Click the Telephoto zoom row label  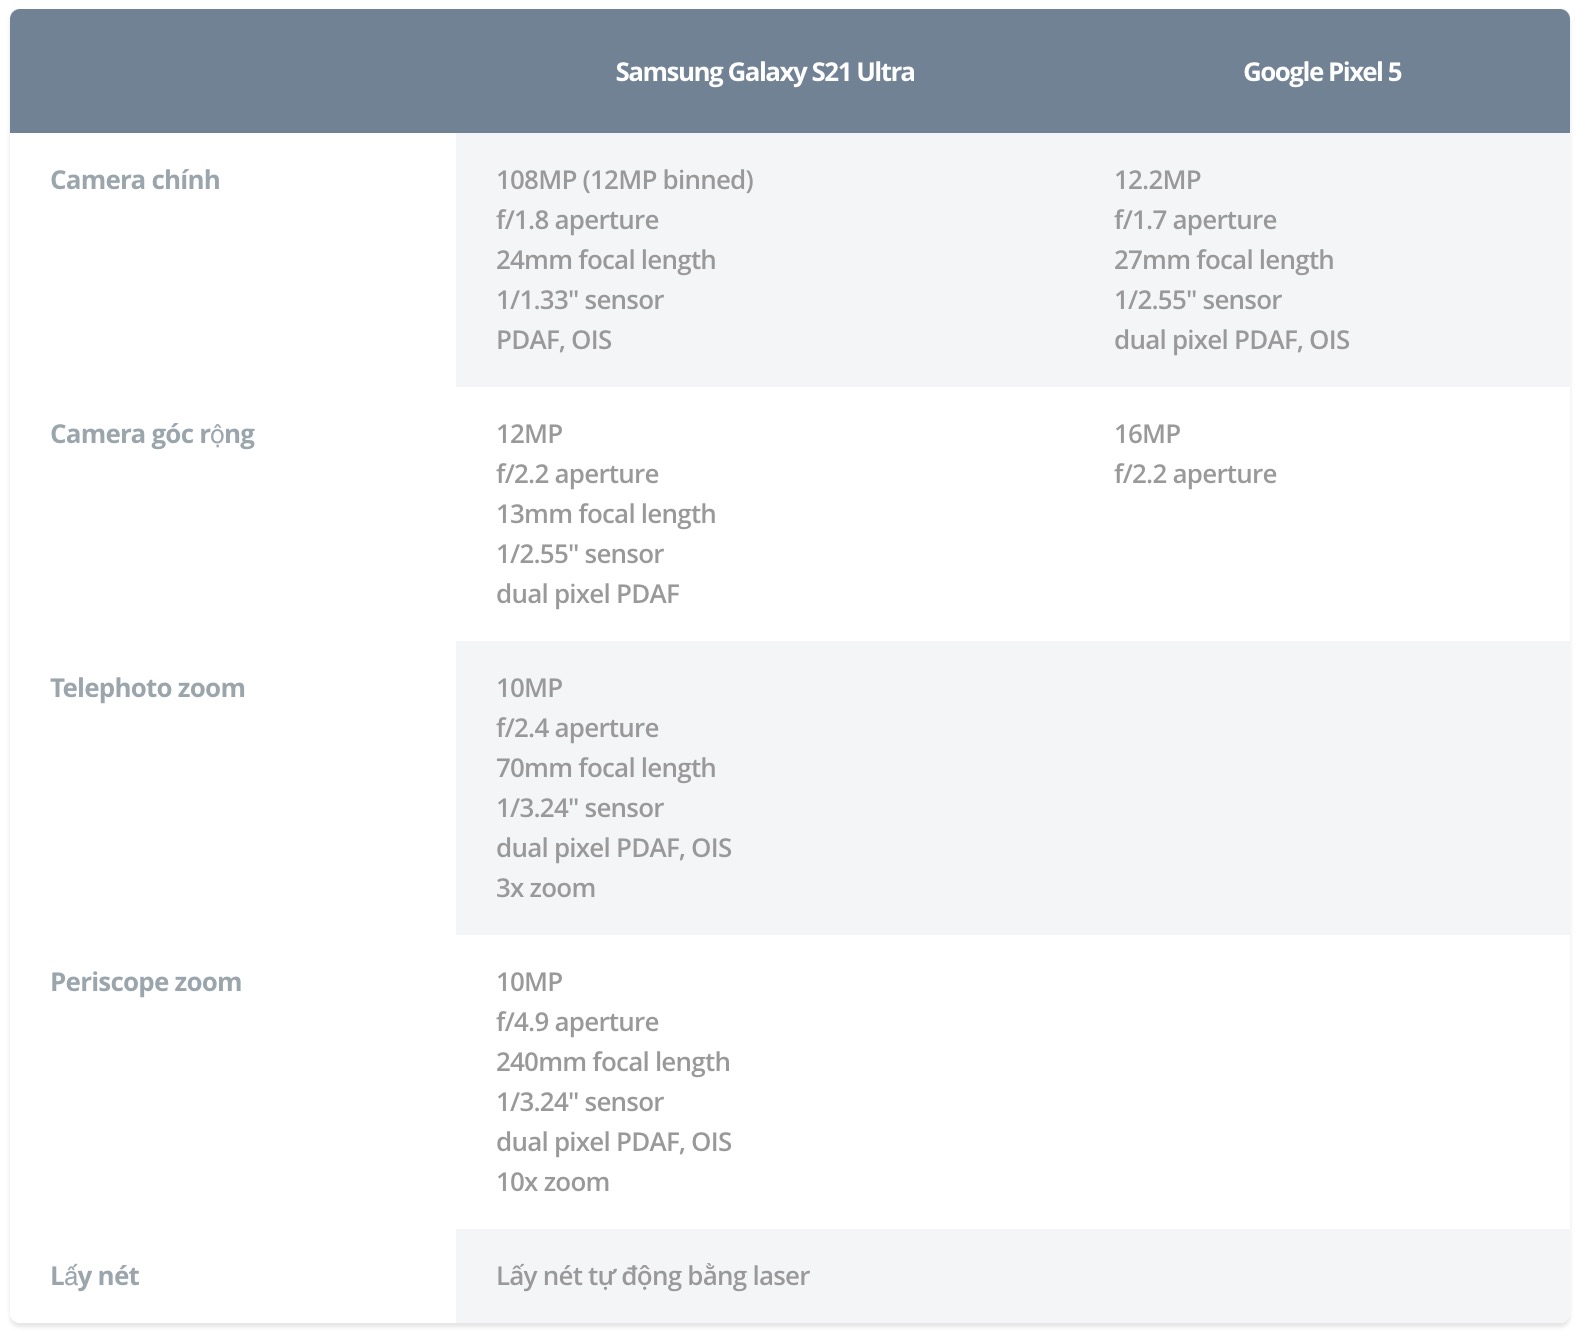(x=147, y=688)
